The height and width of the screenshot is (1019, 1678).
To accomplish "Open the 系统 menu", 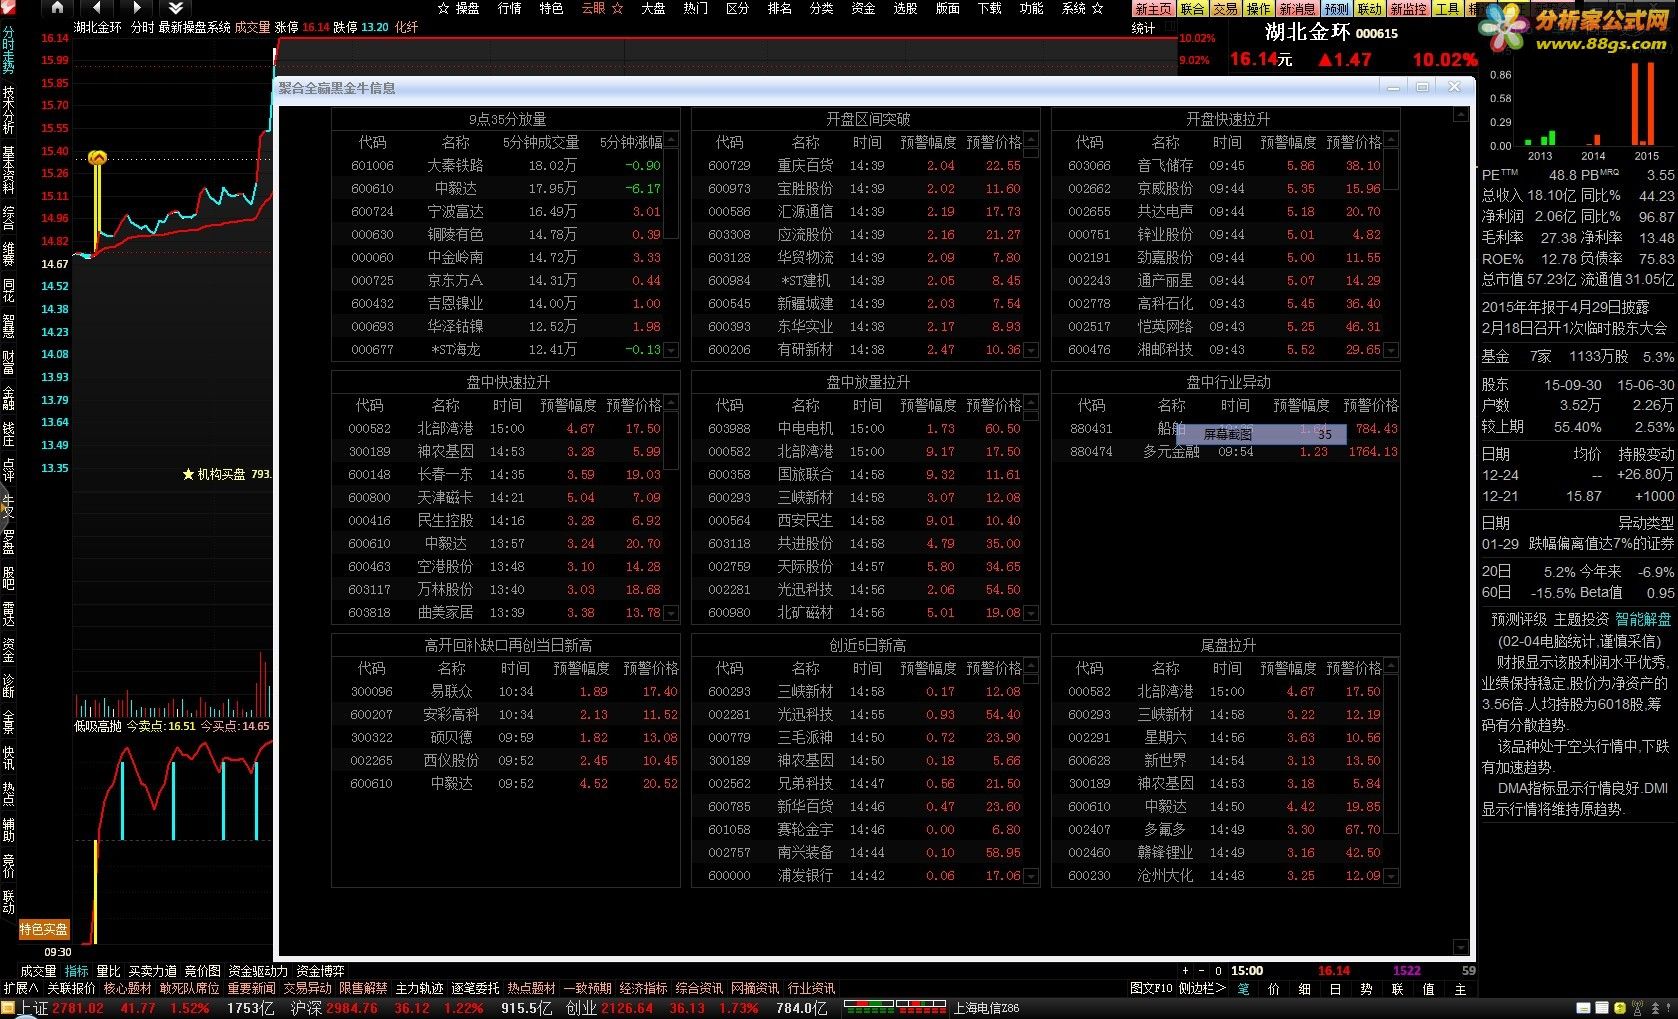I will pos(1074,8).
